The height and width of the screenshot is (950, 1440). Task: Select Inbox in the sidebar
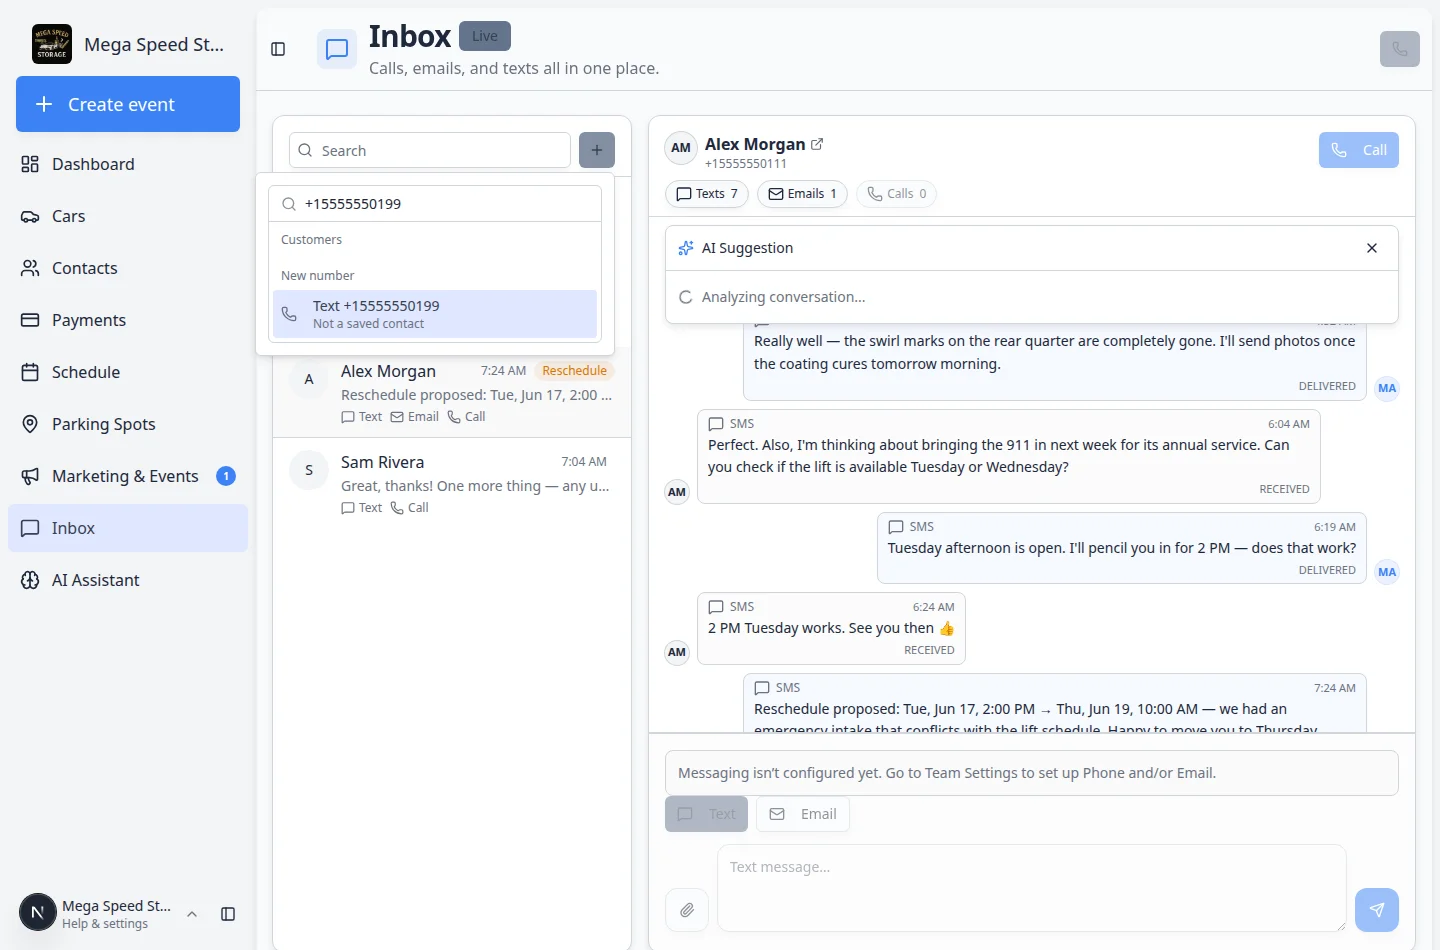128,528
